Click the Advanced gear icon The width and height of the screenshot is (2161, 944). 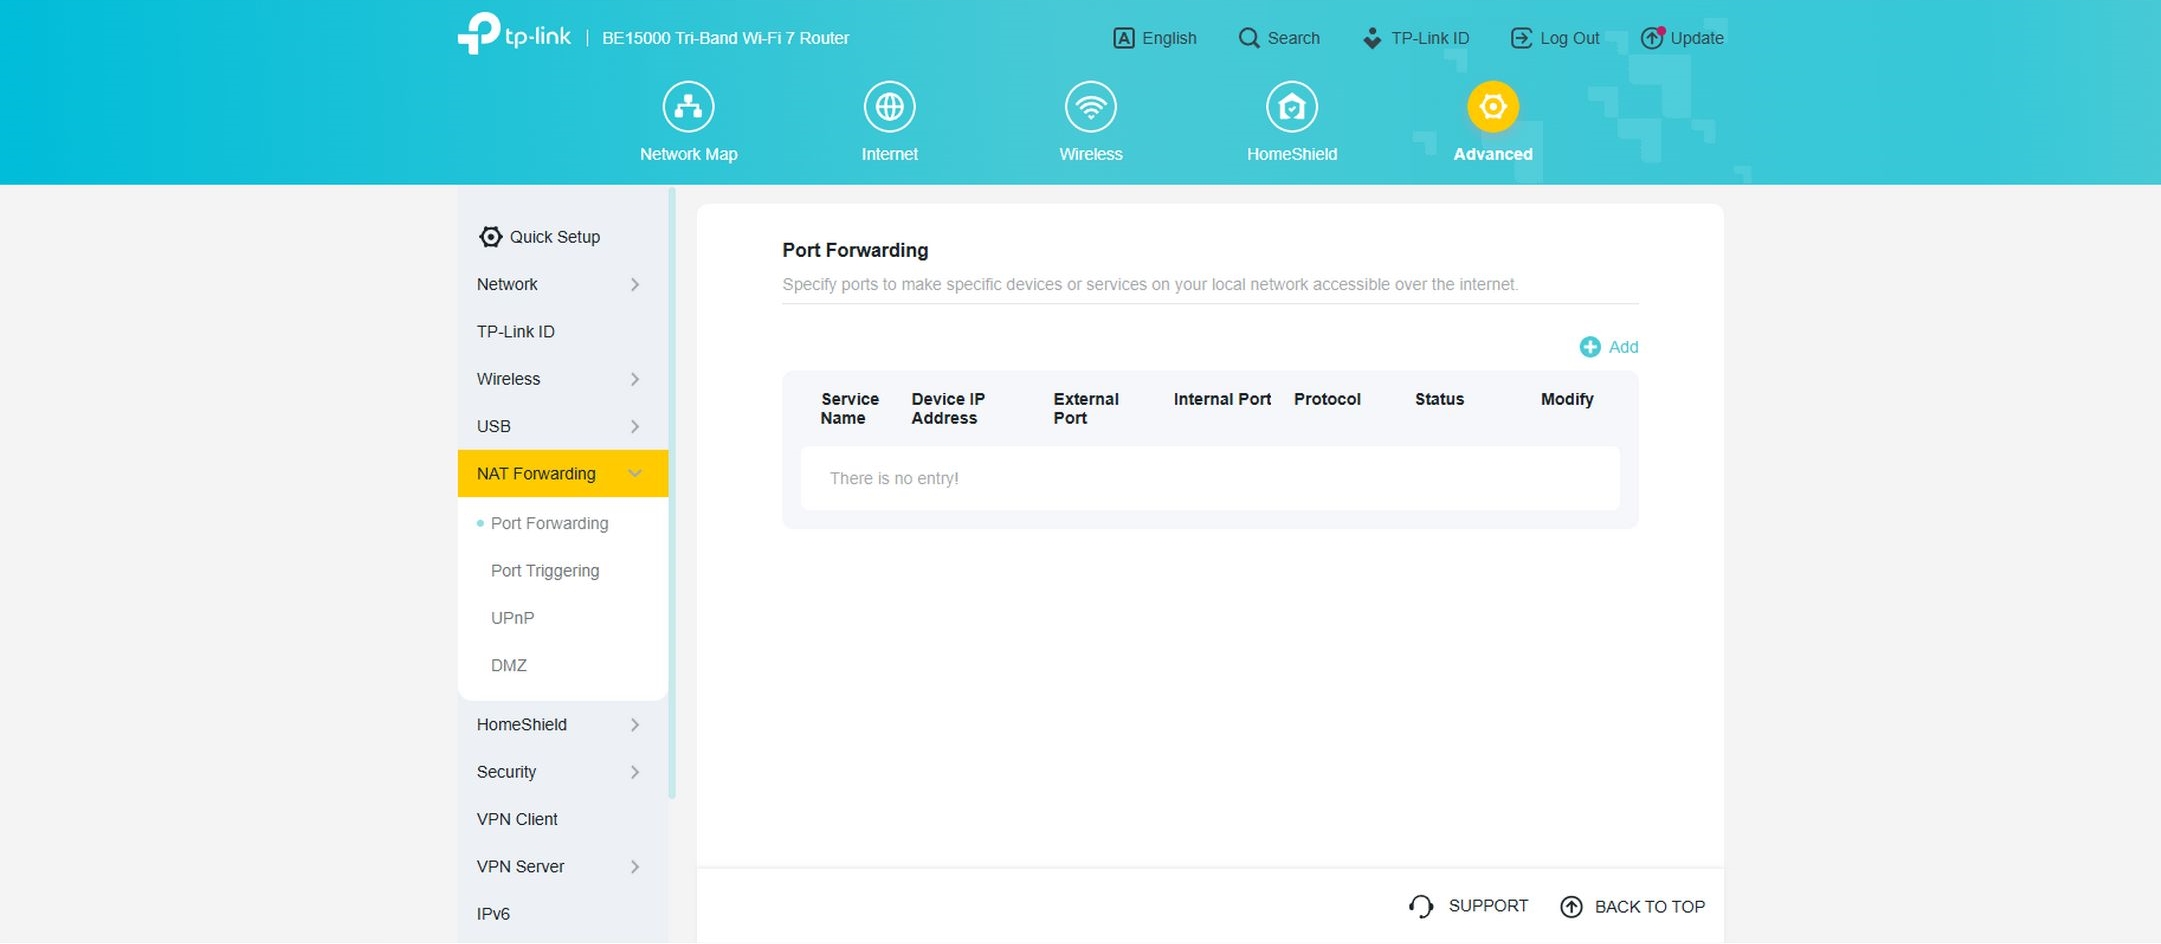tap(1492, 107)
